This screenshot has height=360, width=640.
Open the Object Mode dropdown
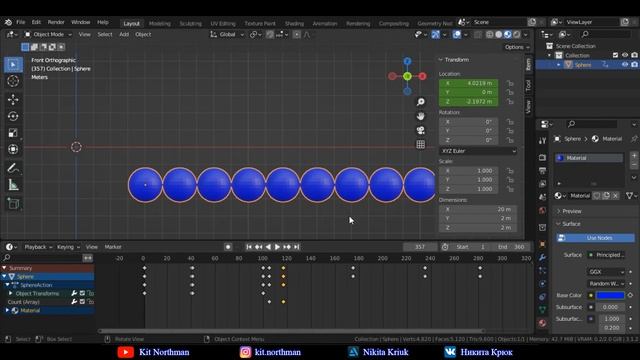pyautogui.click(x=48, y=34)
